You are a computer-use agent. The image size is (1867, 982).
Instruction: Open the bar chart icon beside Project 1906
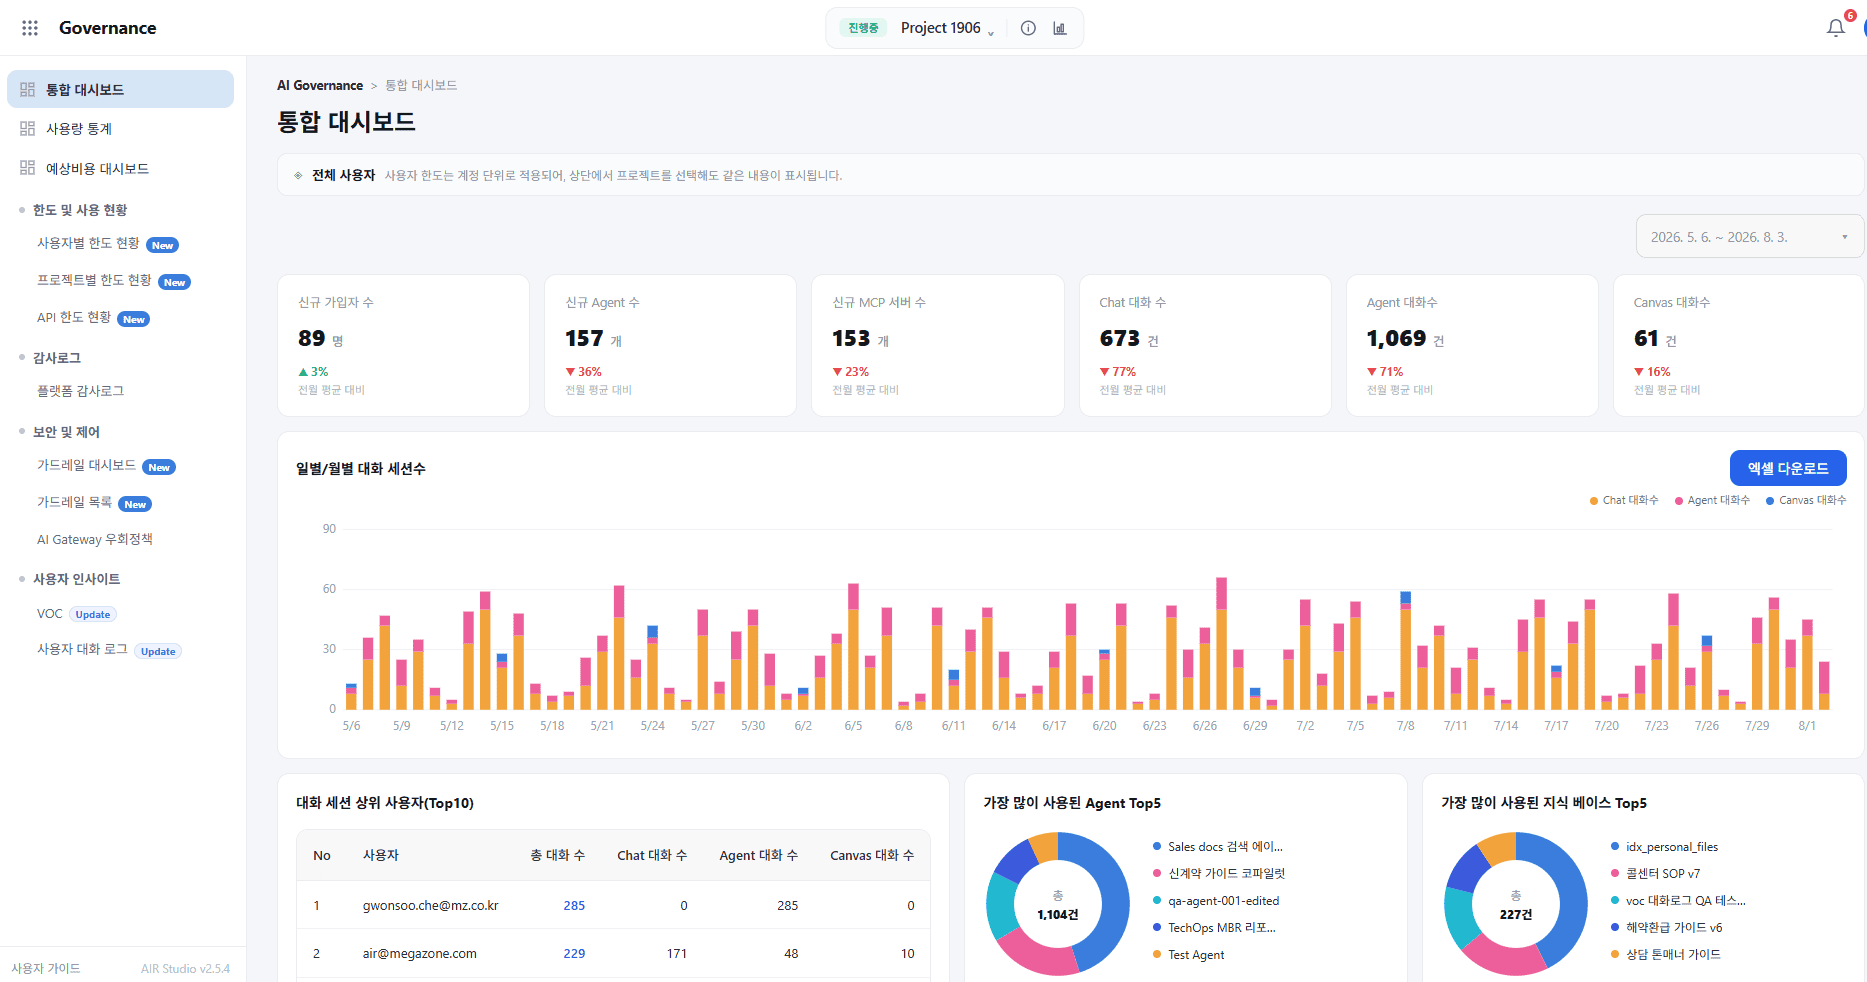(x=1060, y=28)
